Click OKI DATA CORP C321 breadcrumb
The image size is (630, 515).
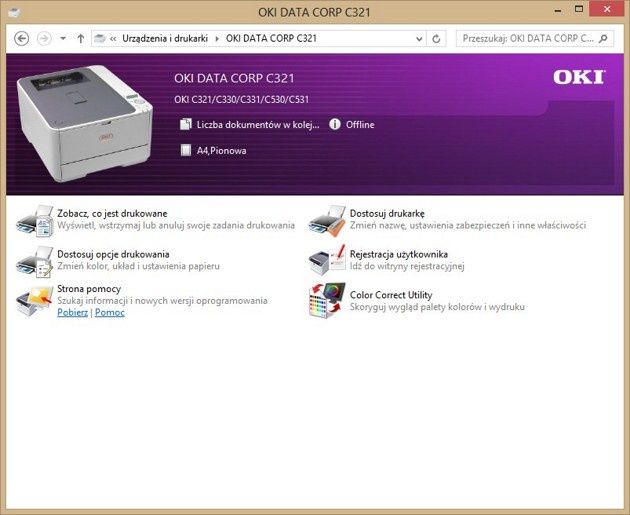coord(271,39)
